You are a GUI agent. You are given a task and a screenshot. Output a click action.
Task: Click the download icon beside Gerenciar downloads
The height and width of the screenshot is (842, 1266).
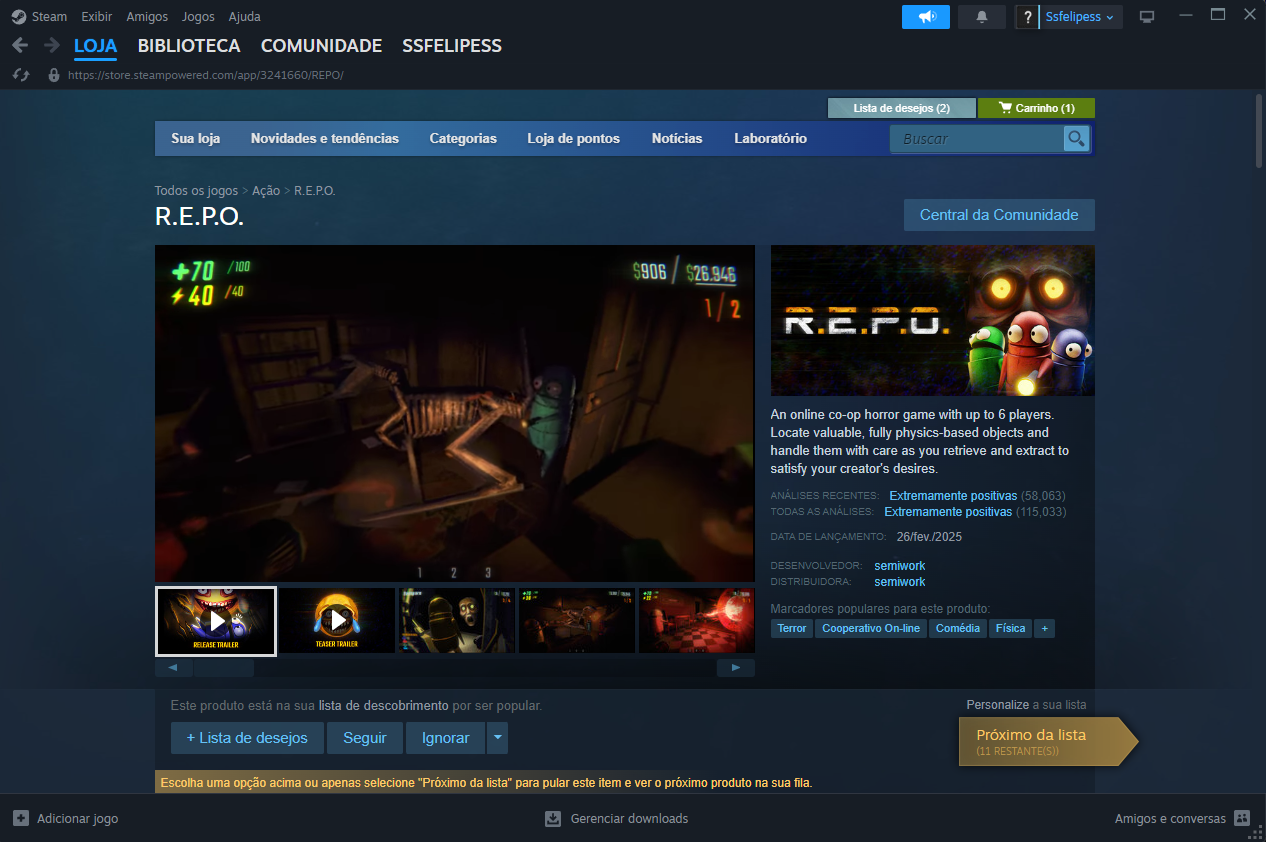(553, 818)
